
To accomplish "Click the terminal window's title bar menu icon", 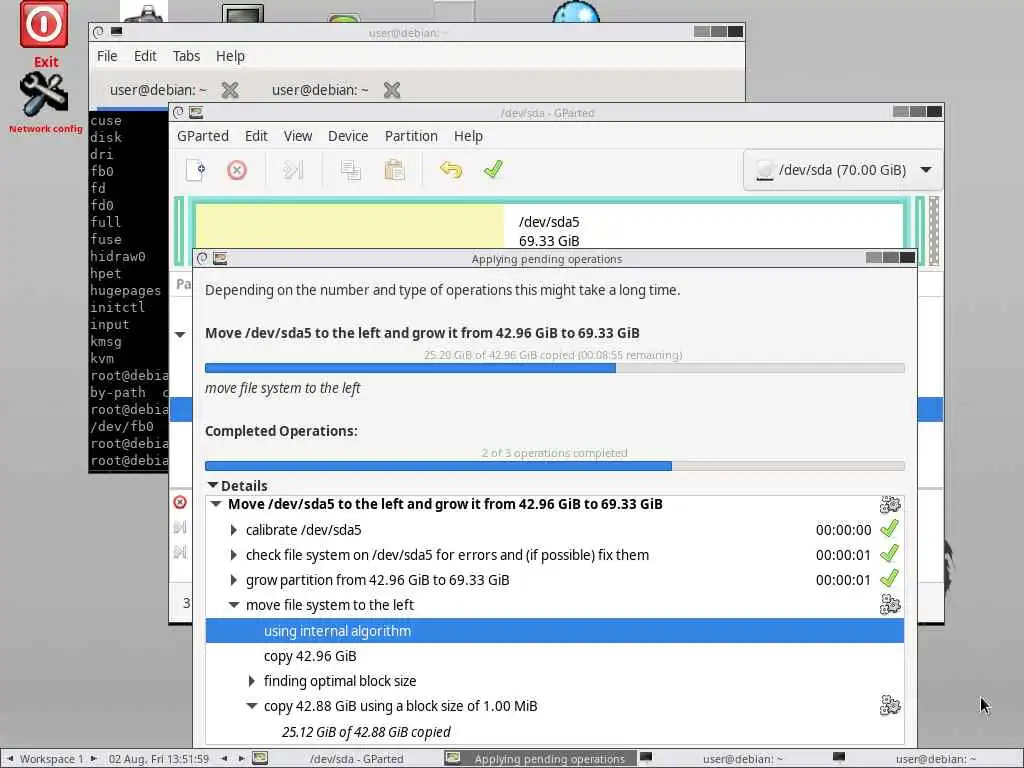I will 98,31.
